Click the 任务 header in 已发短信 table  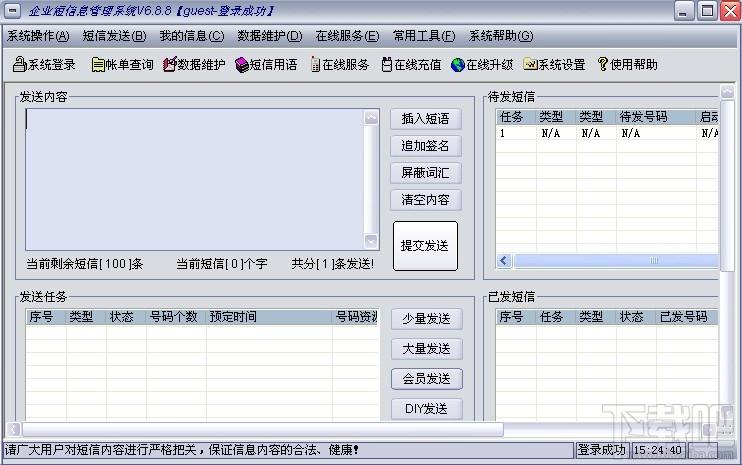coord(556,317)
